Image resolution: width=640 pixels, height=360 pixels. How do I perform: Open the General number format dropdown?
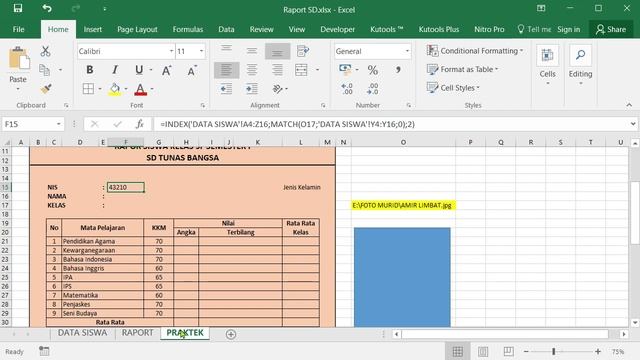(407, 51)
